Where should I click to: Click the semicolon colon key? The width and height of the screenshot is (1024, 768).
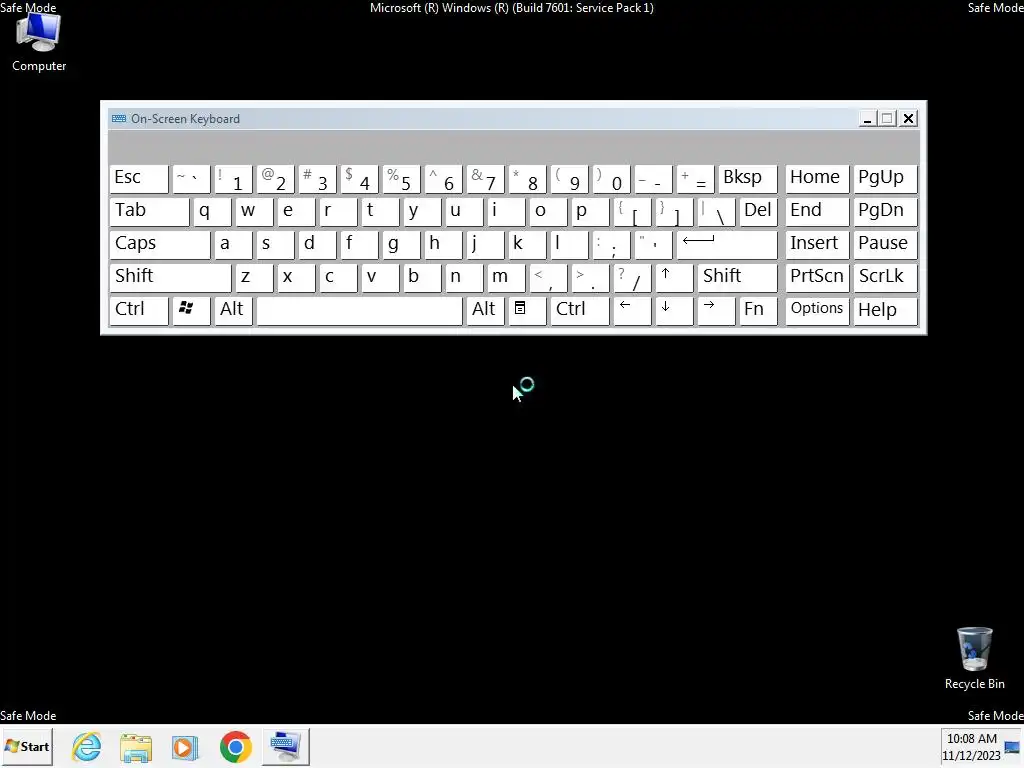click(x=611, y=244)
